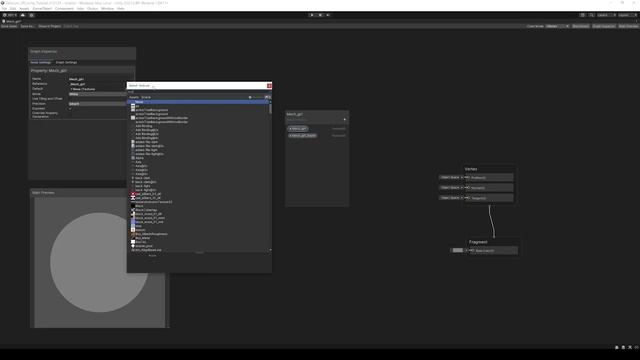Toggle hidden packages icon in Select Texture
This screenshot has height=360, width=640.
pos(267,97)
